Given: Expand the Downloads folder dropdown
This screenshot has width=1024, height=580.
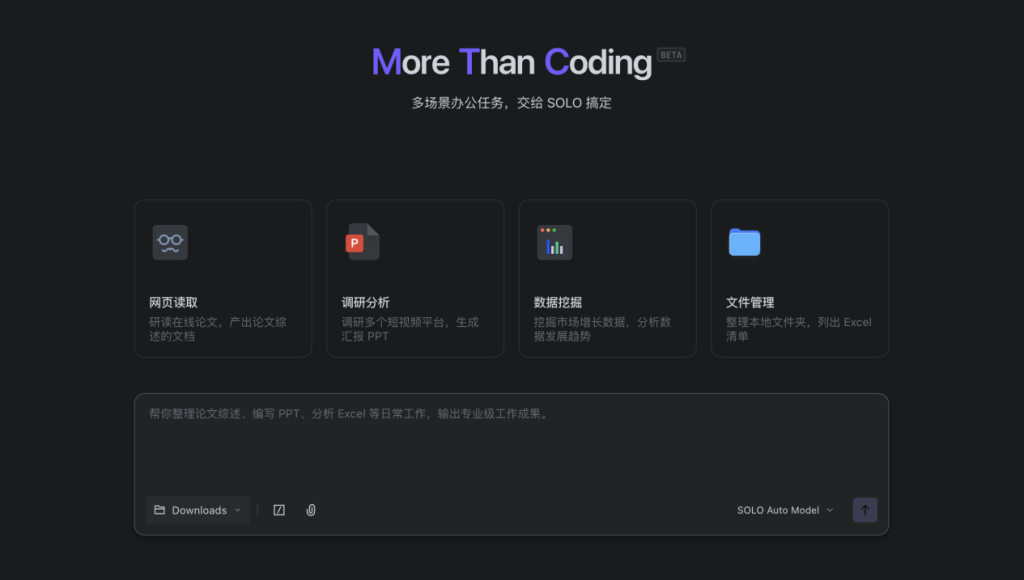Looking at the screenshot, I should (x=237, y=510).
